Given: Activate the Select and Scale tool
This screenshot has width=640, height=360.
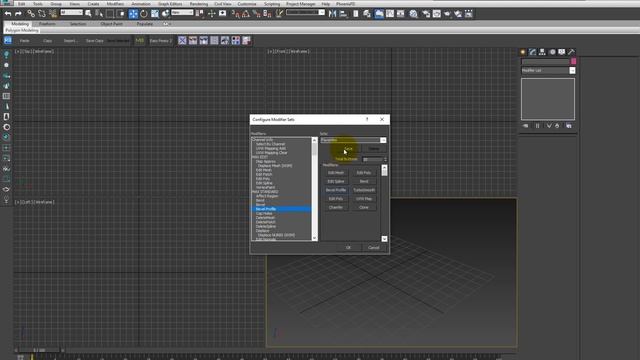Looking at the screenshot, I should 155,14.
